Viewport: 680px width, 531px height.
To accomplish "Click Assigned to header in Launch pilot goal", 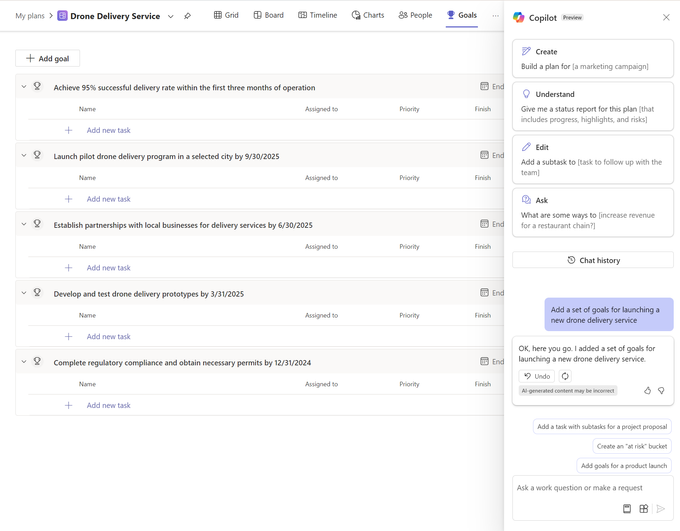I will tap(321, 178).
